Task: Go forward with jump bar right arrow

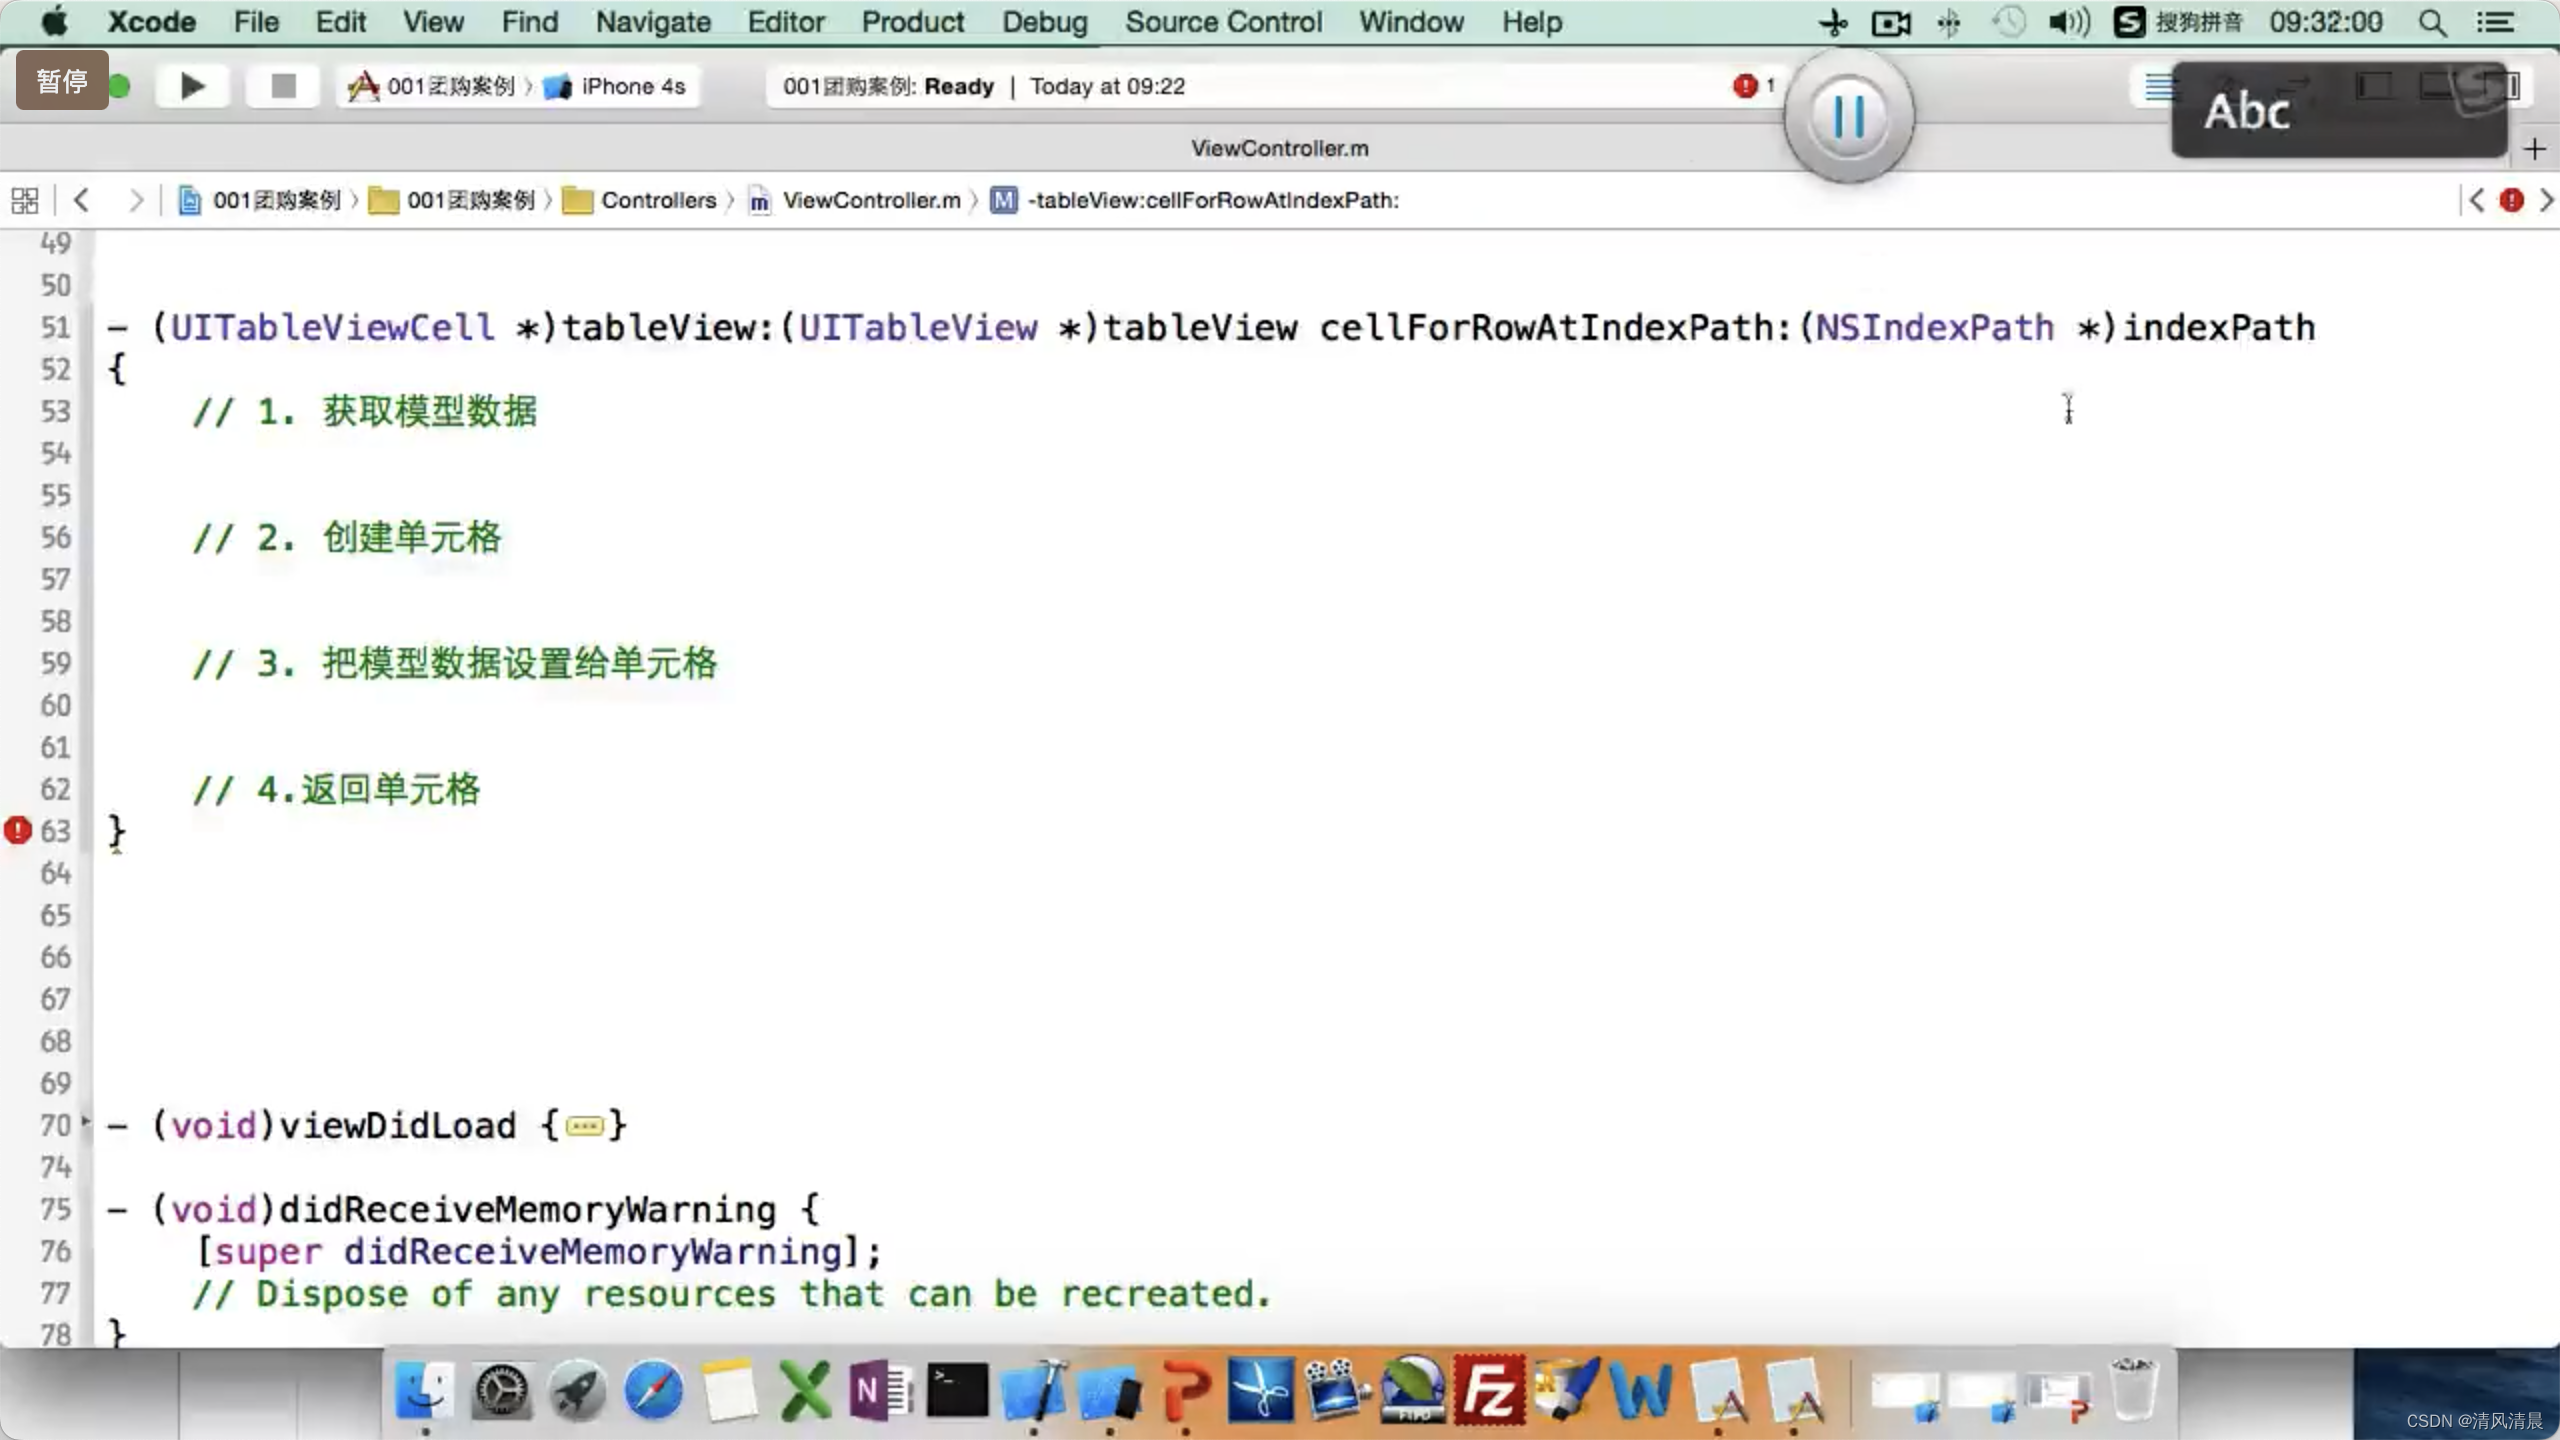Action: point(135,200)
